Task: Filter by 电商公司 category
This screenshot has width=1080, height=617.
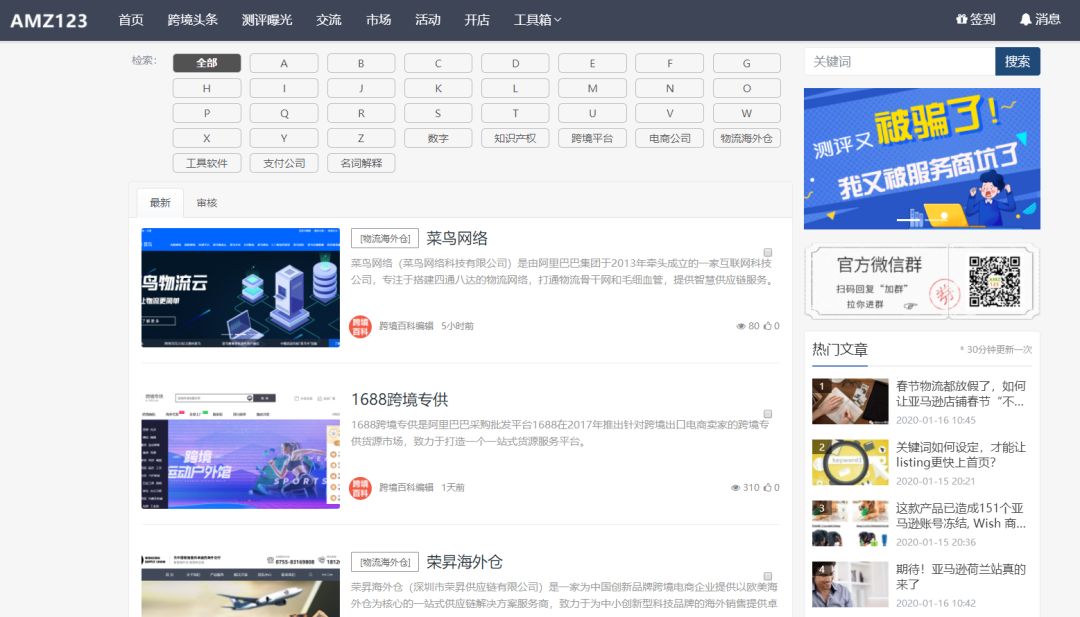Action: click(x=669, y=138)
